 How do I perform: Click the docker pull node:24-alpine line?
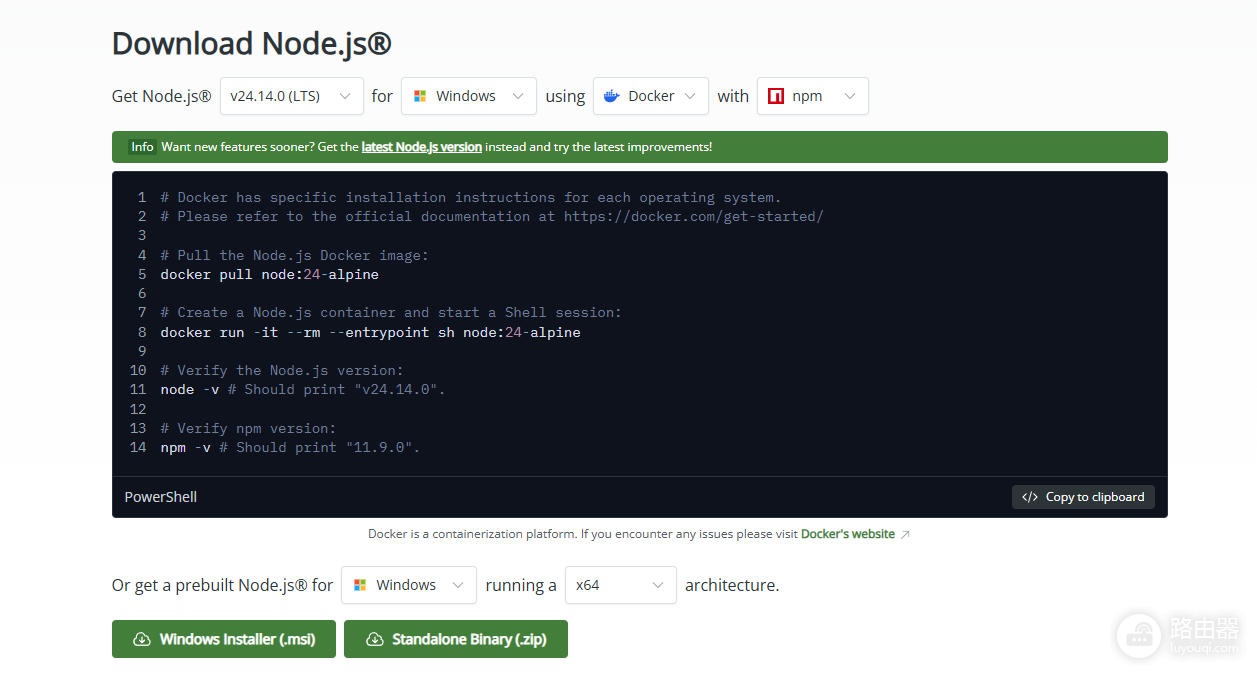tap(269, 274)
